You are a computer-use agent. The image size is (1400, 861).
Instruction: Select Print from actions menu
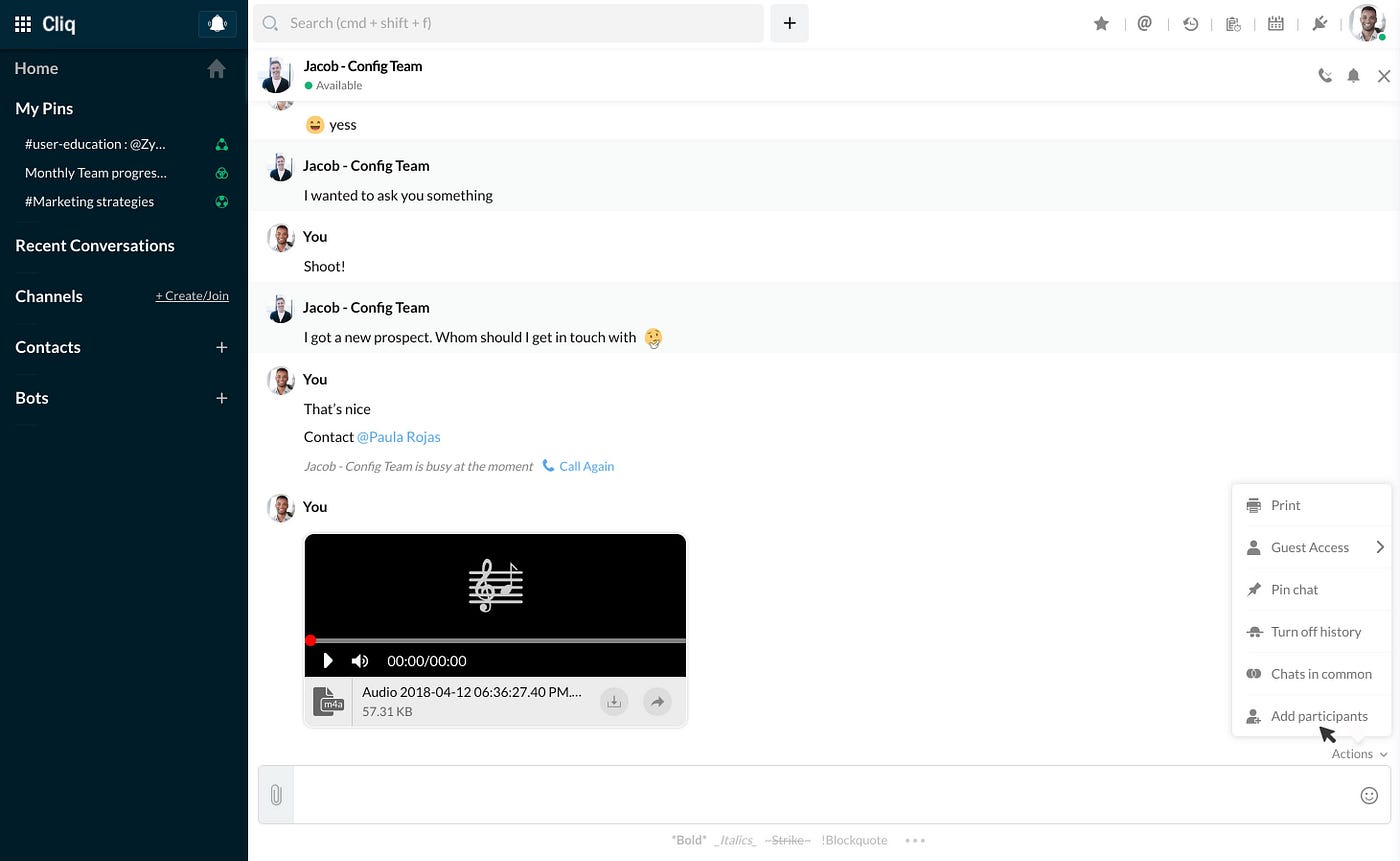(1311, 505)
